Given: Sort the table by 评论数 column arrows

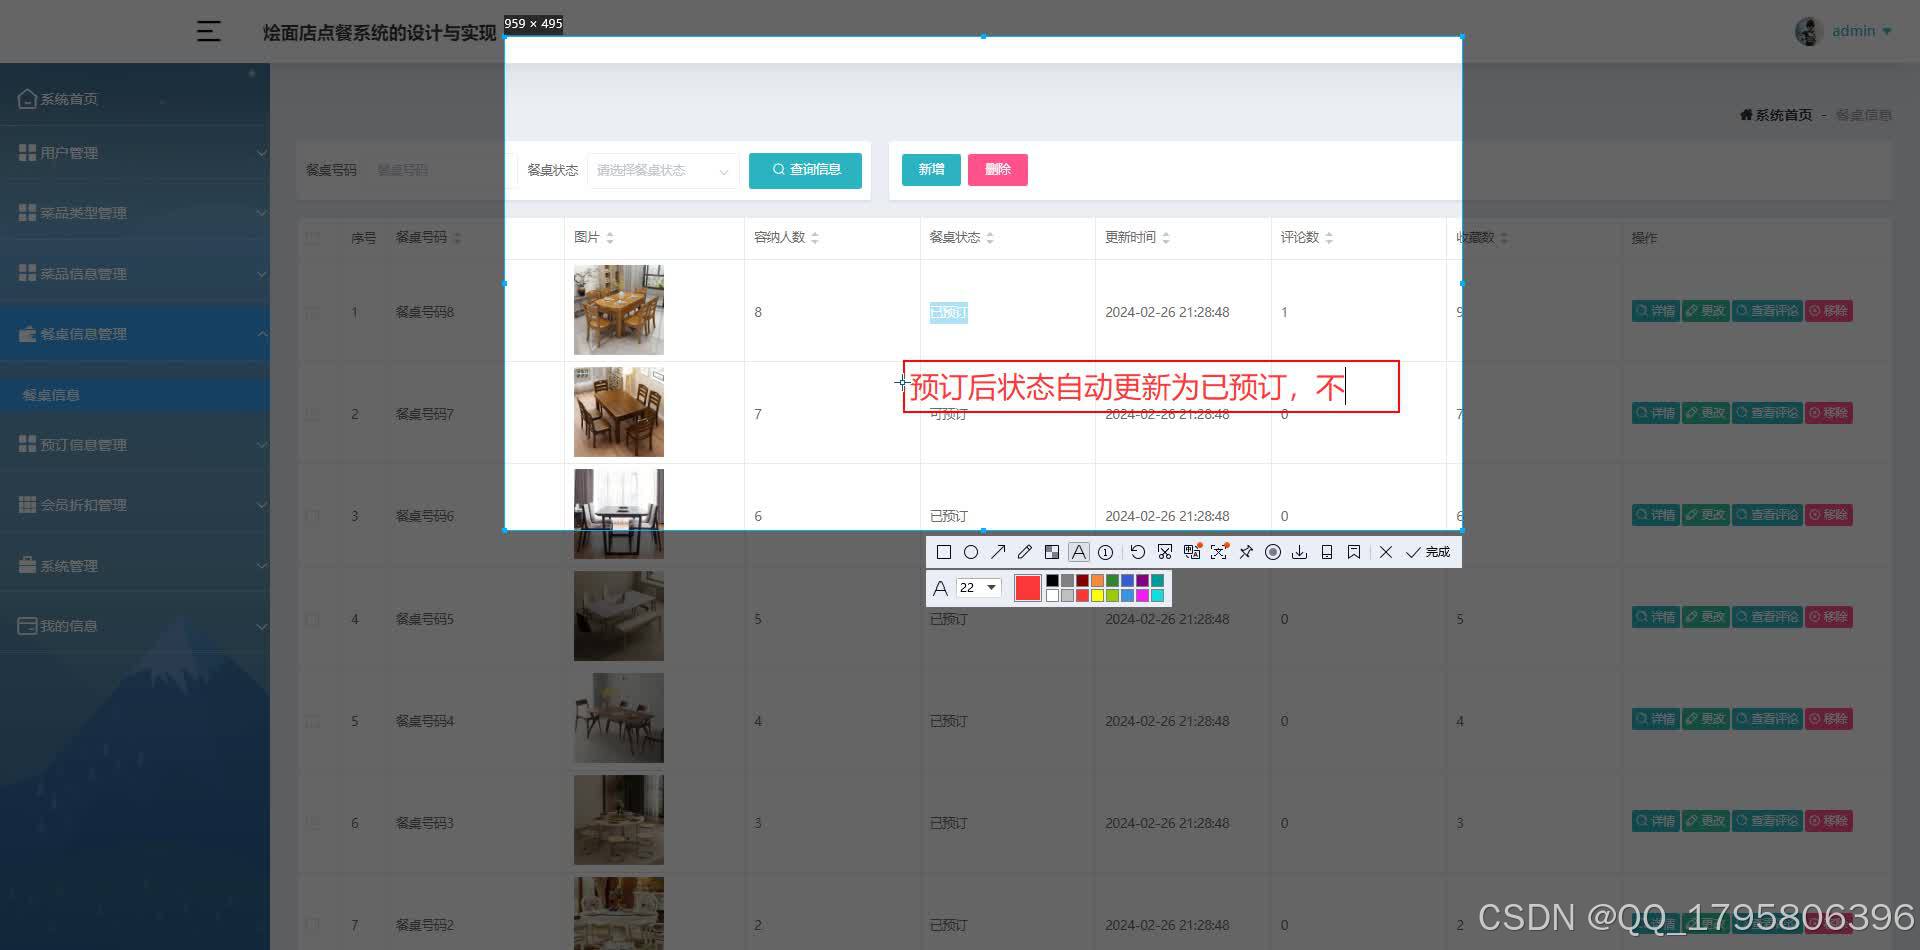Looking at the screenshot, I should [x=1329, y=238].
